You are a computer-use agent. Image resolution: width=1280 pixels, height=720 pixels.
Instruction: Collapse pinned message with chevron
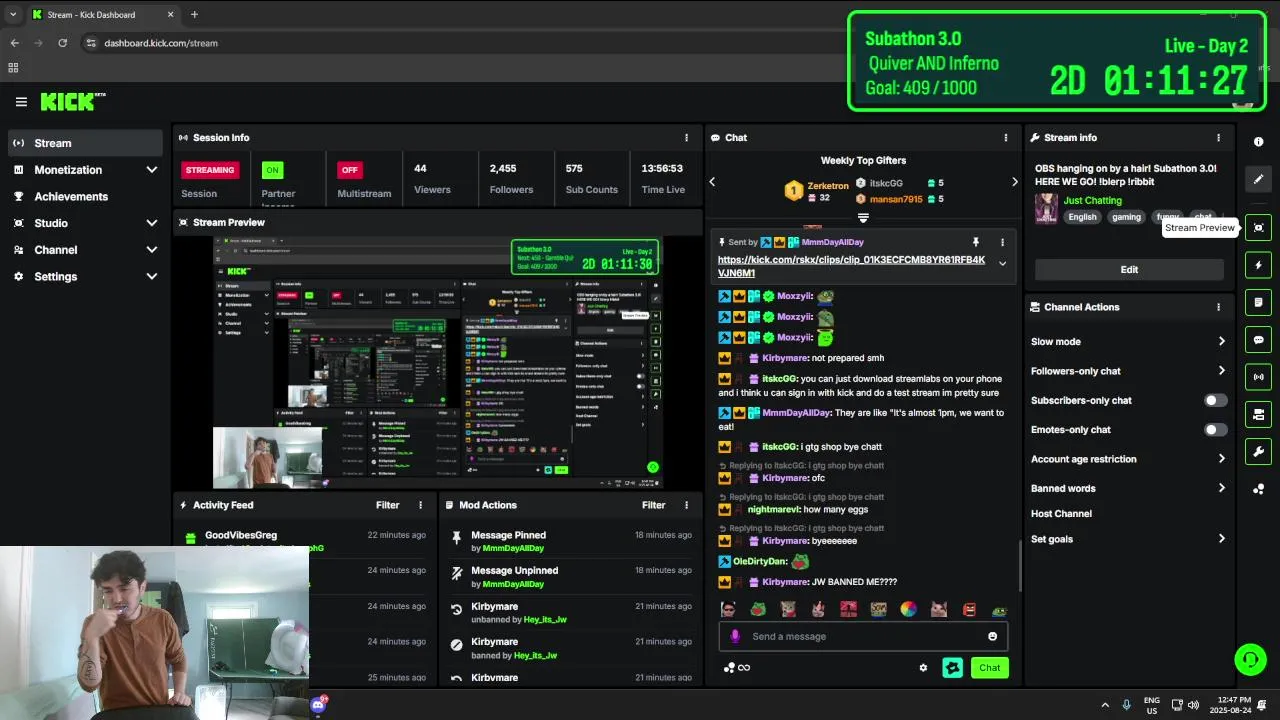(x=1002, y=264)
